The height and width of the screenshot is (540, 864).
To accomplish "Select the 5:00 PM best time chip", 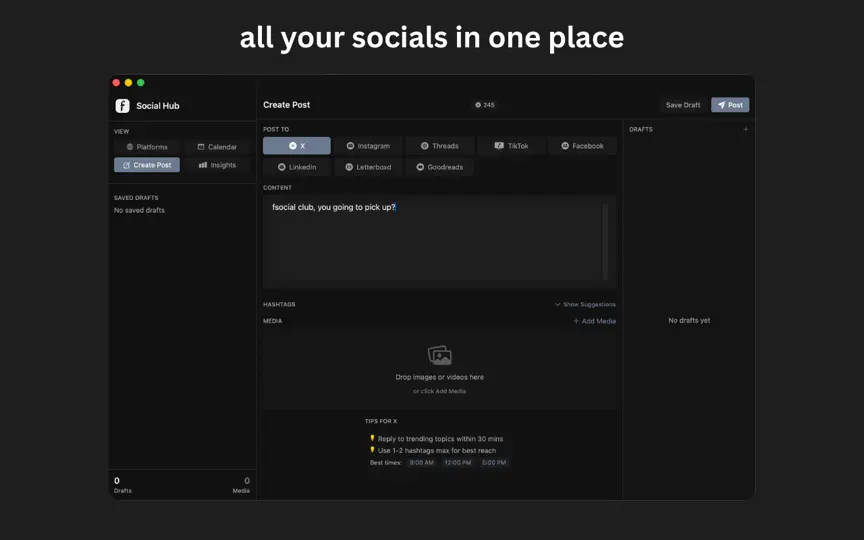I will 494,463.
